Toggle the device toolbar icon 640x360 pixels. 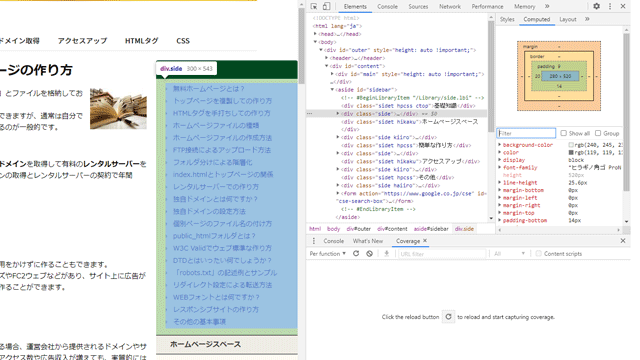pyautogui.click(x=326, y=6)
